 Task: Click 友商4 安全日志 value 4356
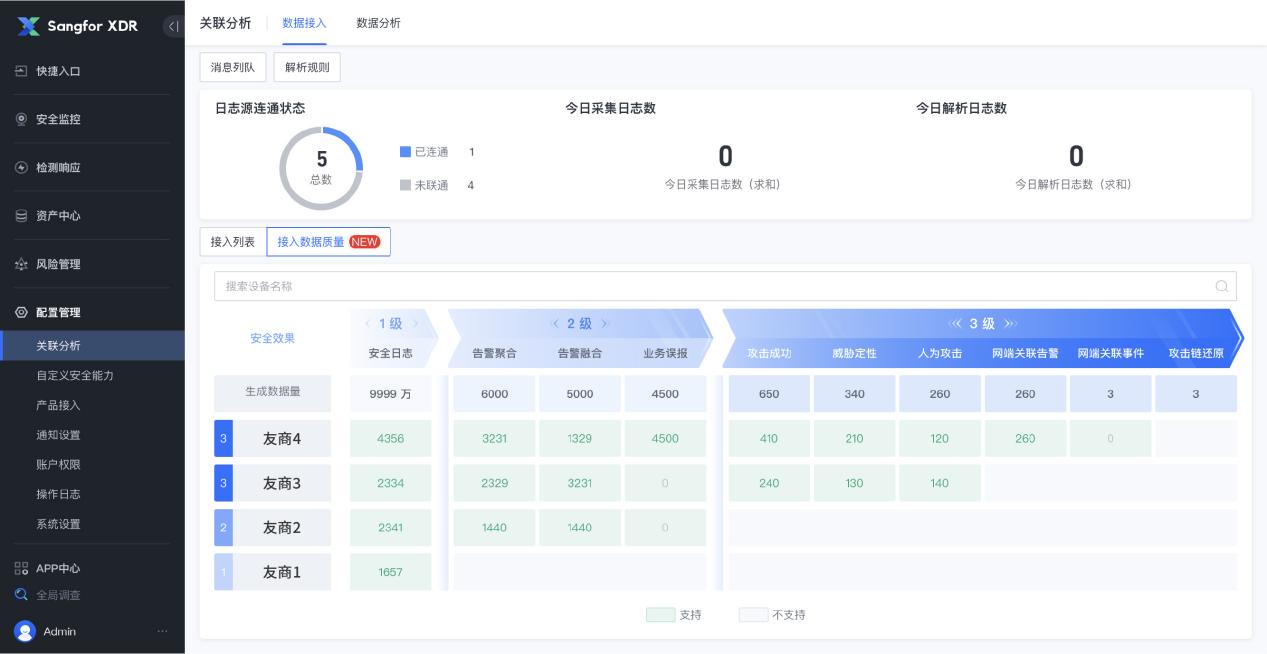(391, 439)
